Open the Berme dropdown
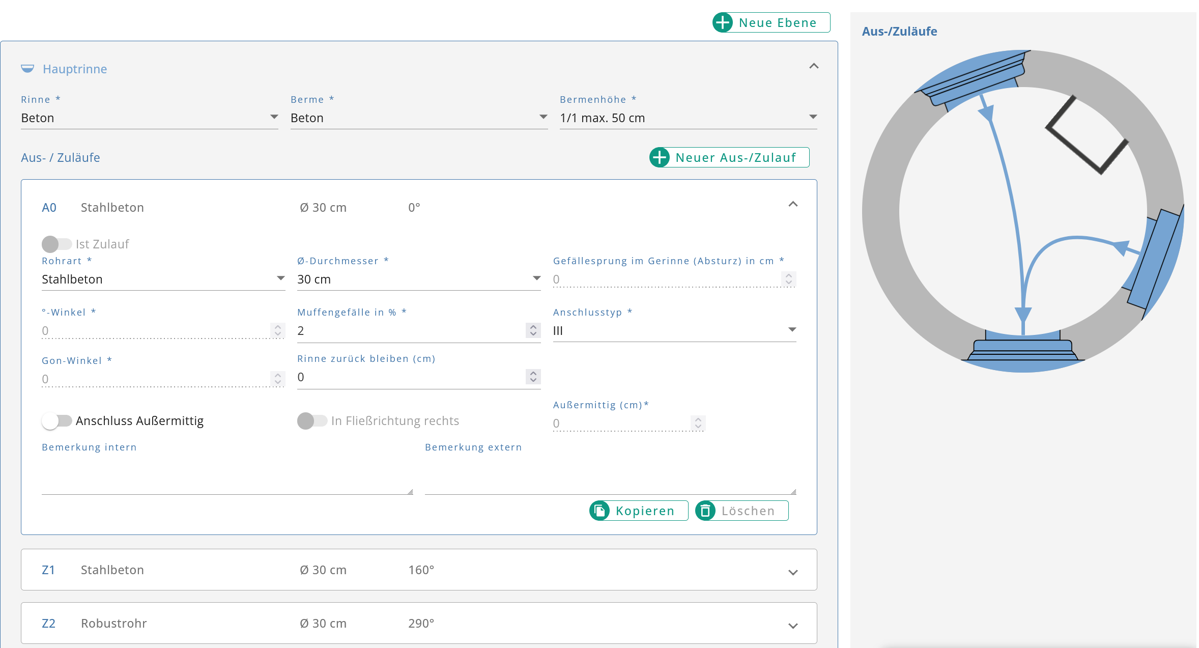Image resolution: width=1199 pixels, height=648 pixels. [x=419, y=118]
